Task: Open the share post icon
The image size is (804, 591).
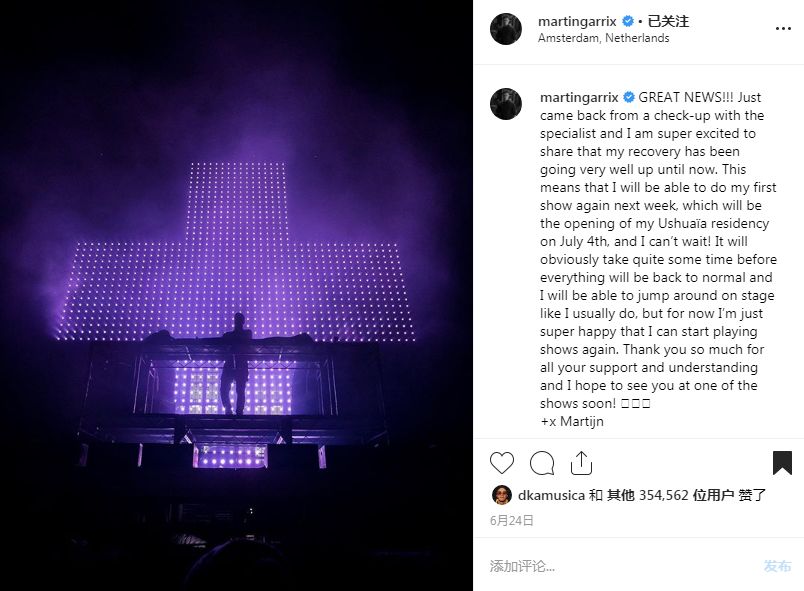Action: click(x=581, y=463)
